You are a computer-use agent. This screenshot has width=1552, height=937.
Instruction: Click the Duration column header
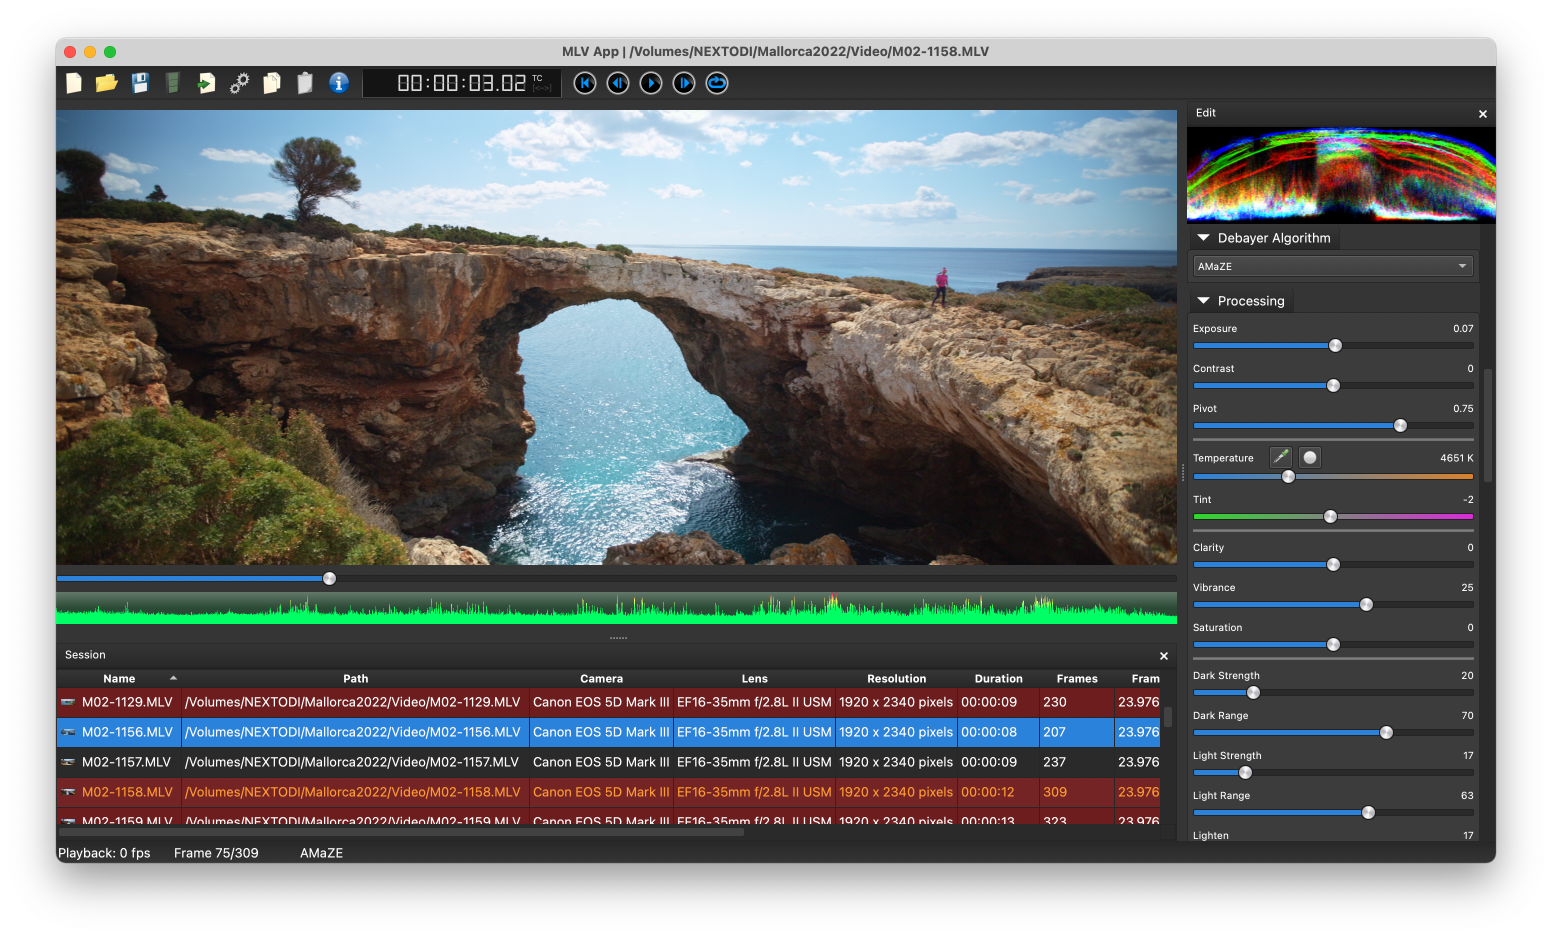(x=998, y=678)
